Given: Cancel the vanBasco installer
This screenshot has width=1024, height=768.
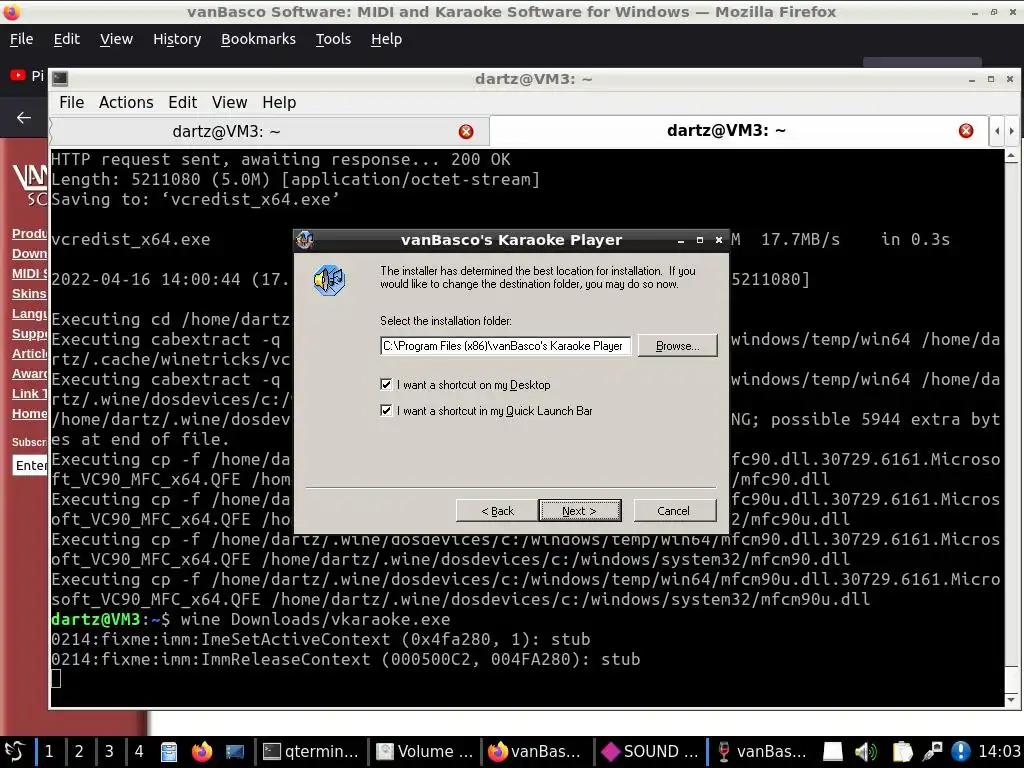Looking at the screenshot, I should tap(674, 511).
